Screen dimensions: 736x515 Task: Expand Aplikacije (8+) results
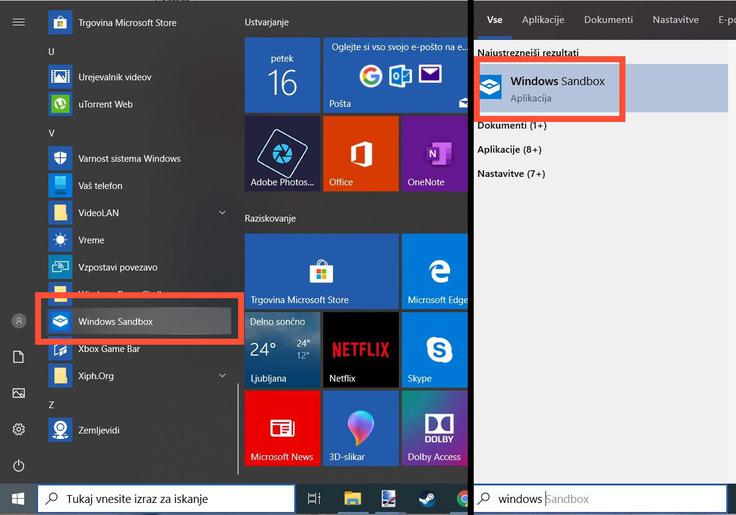click(509, 150)
